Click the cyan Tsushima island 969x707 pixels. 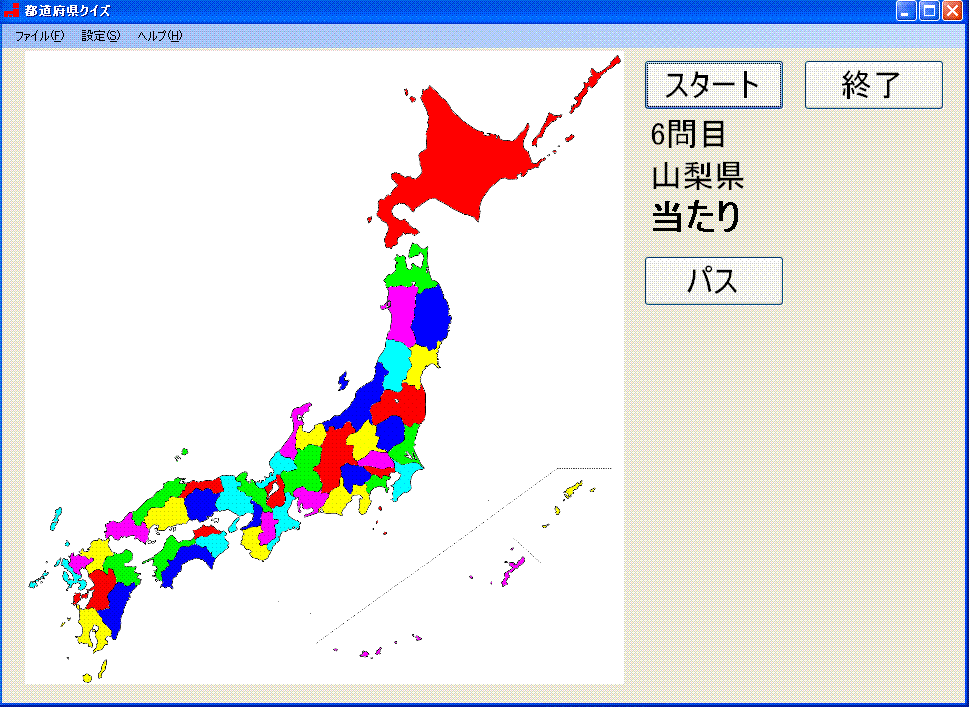click(x=56, y=519)
